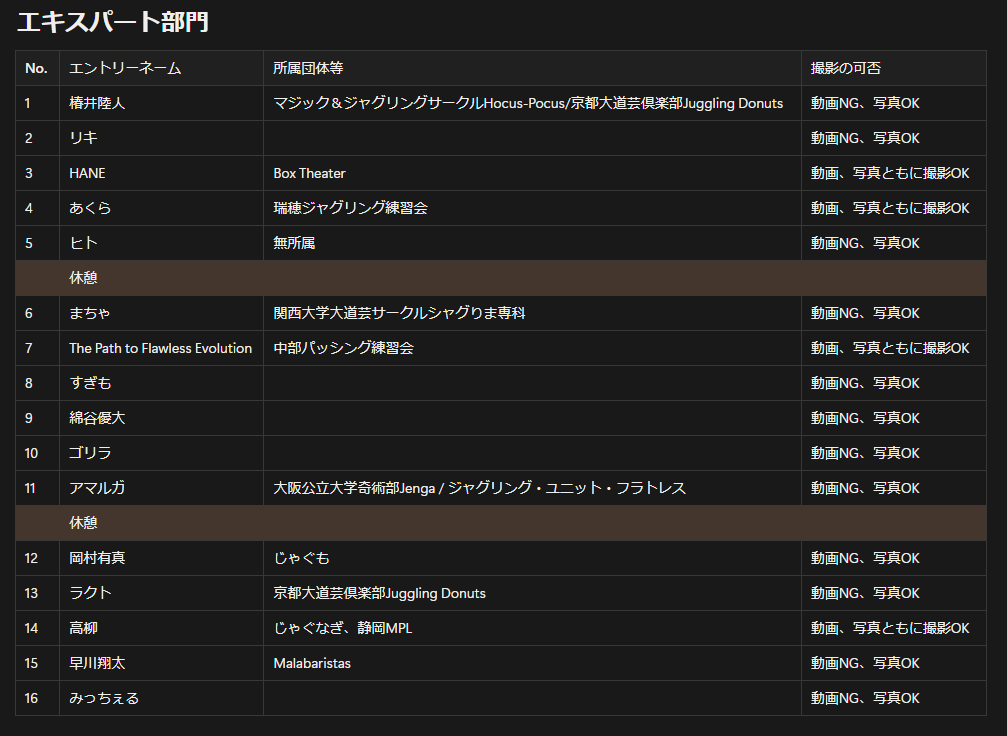The height and width of the screenshot is (736, 1007).
Task: Click entry number 16
Action: [x=31, y=698]
